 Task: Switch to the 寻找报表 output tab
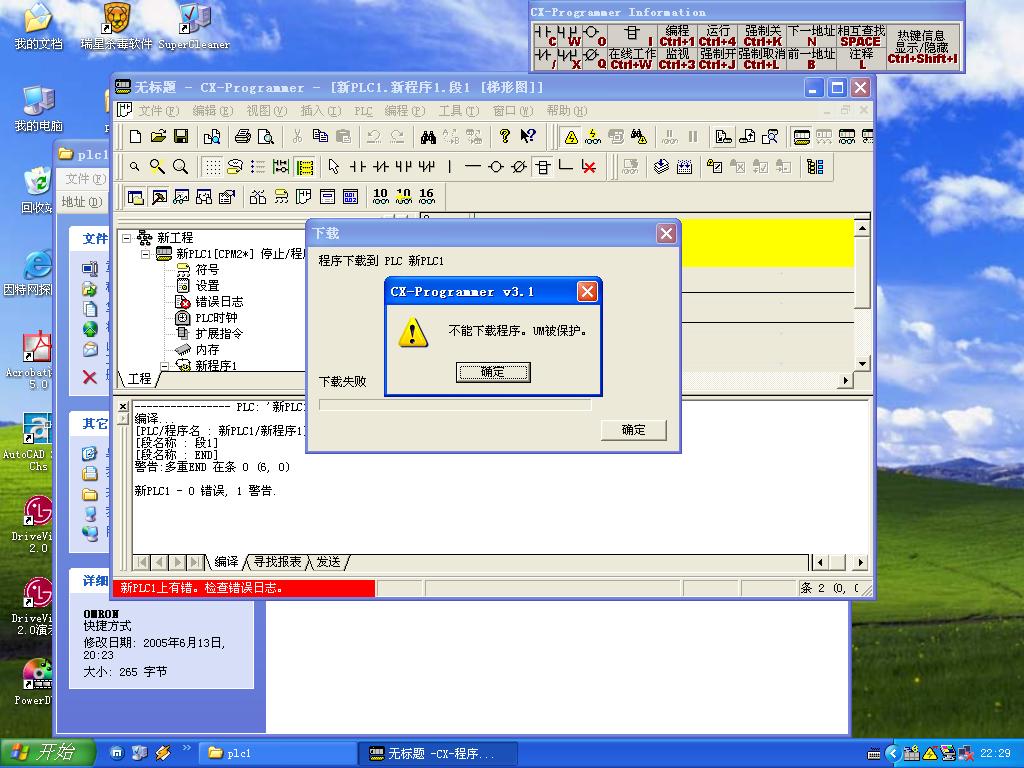pyautogui.click(x=277, y=562)
